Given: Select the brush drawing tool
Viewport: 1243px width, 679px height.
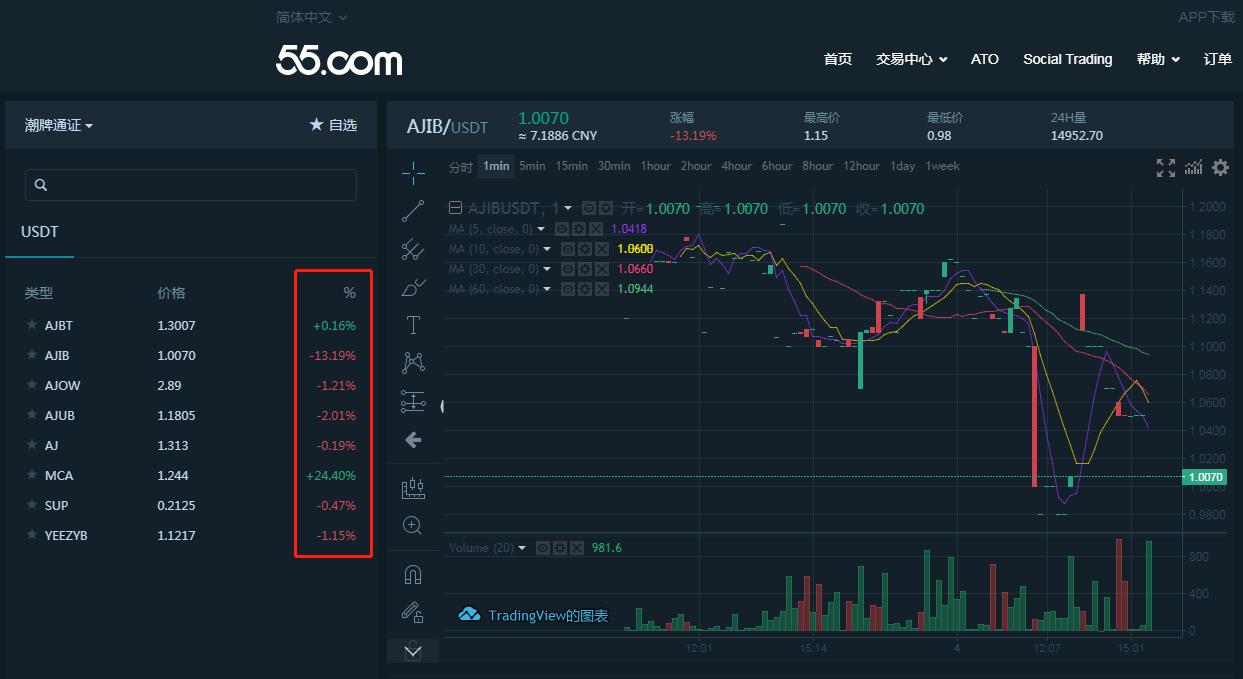Looking at the screenshot, I should pyautogui.click(x=412, y=287).
